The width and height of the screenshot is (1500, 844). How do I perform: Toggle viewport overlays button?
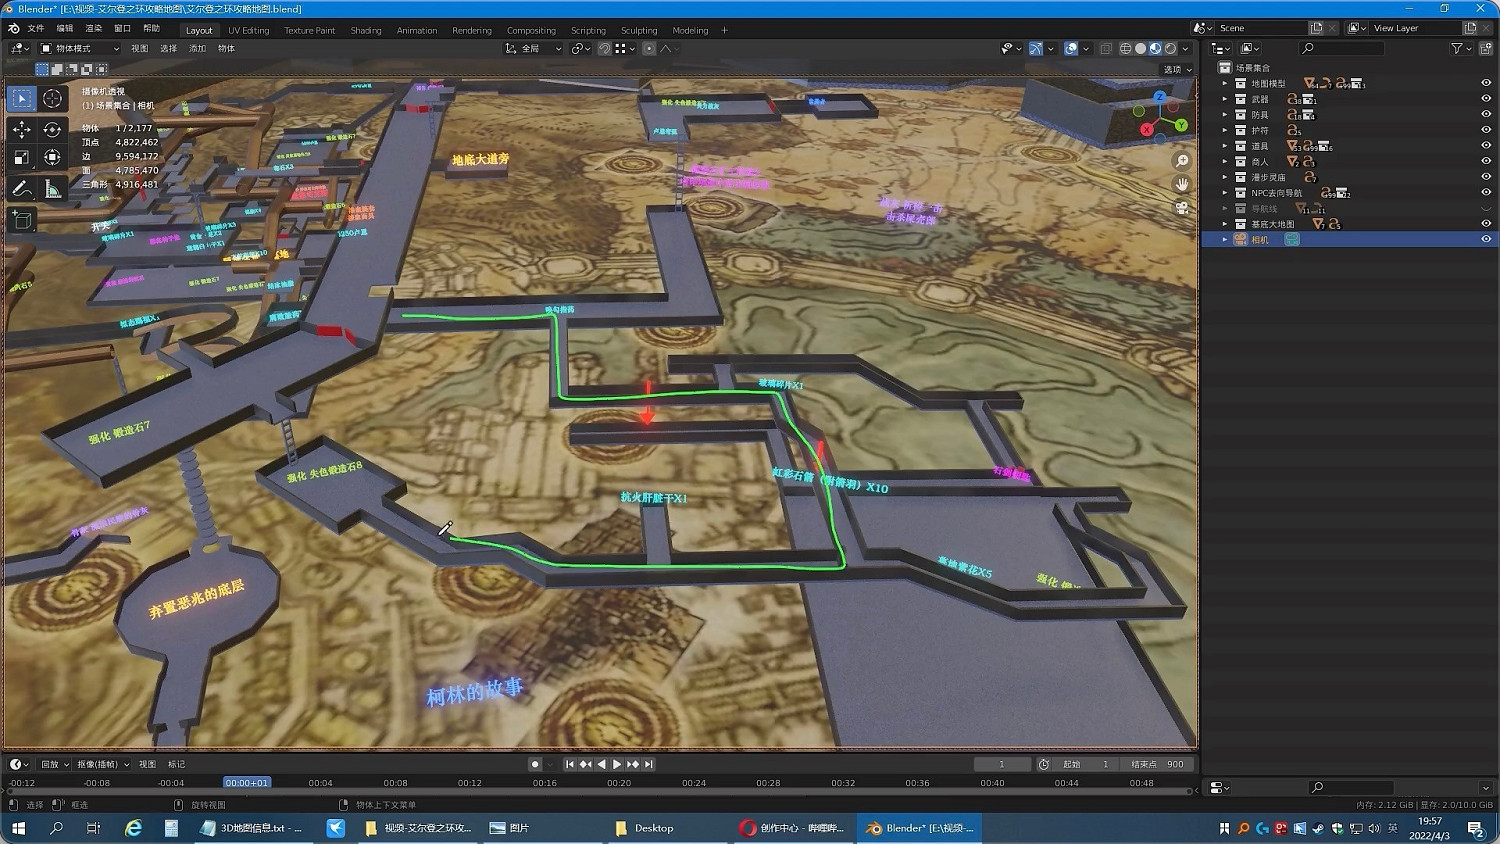1070,48
